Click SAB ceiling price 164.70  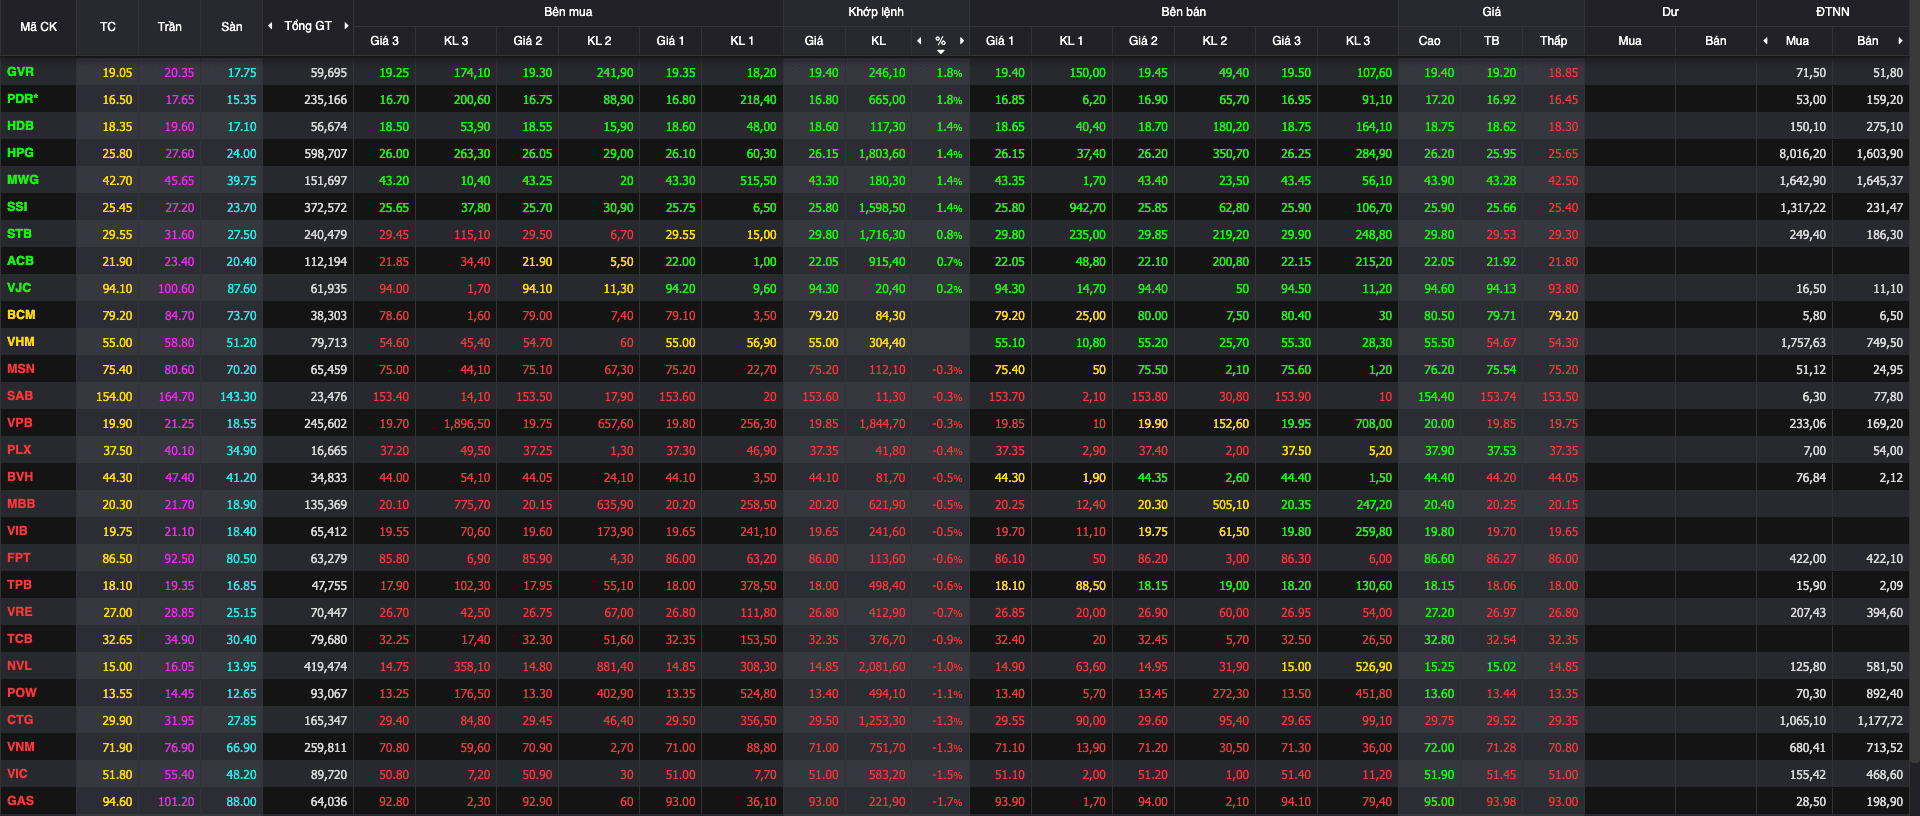[176, 397]
